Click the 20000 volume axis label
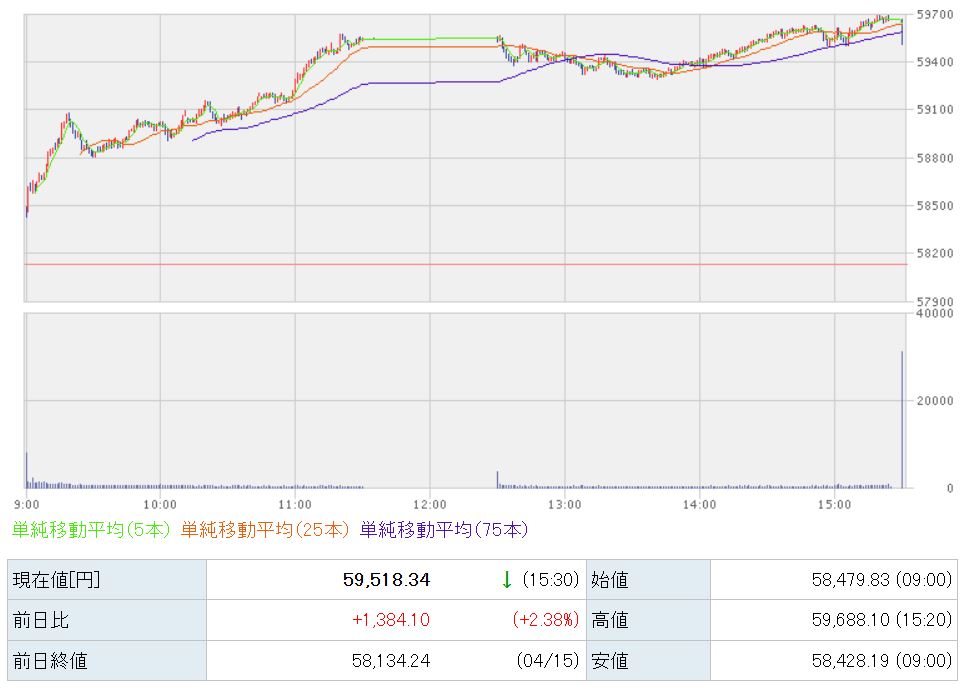 point(932,401)
